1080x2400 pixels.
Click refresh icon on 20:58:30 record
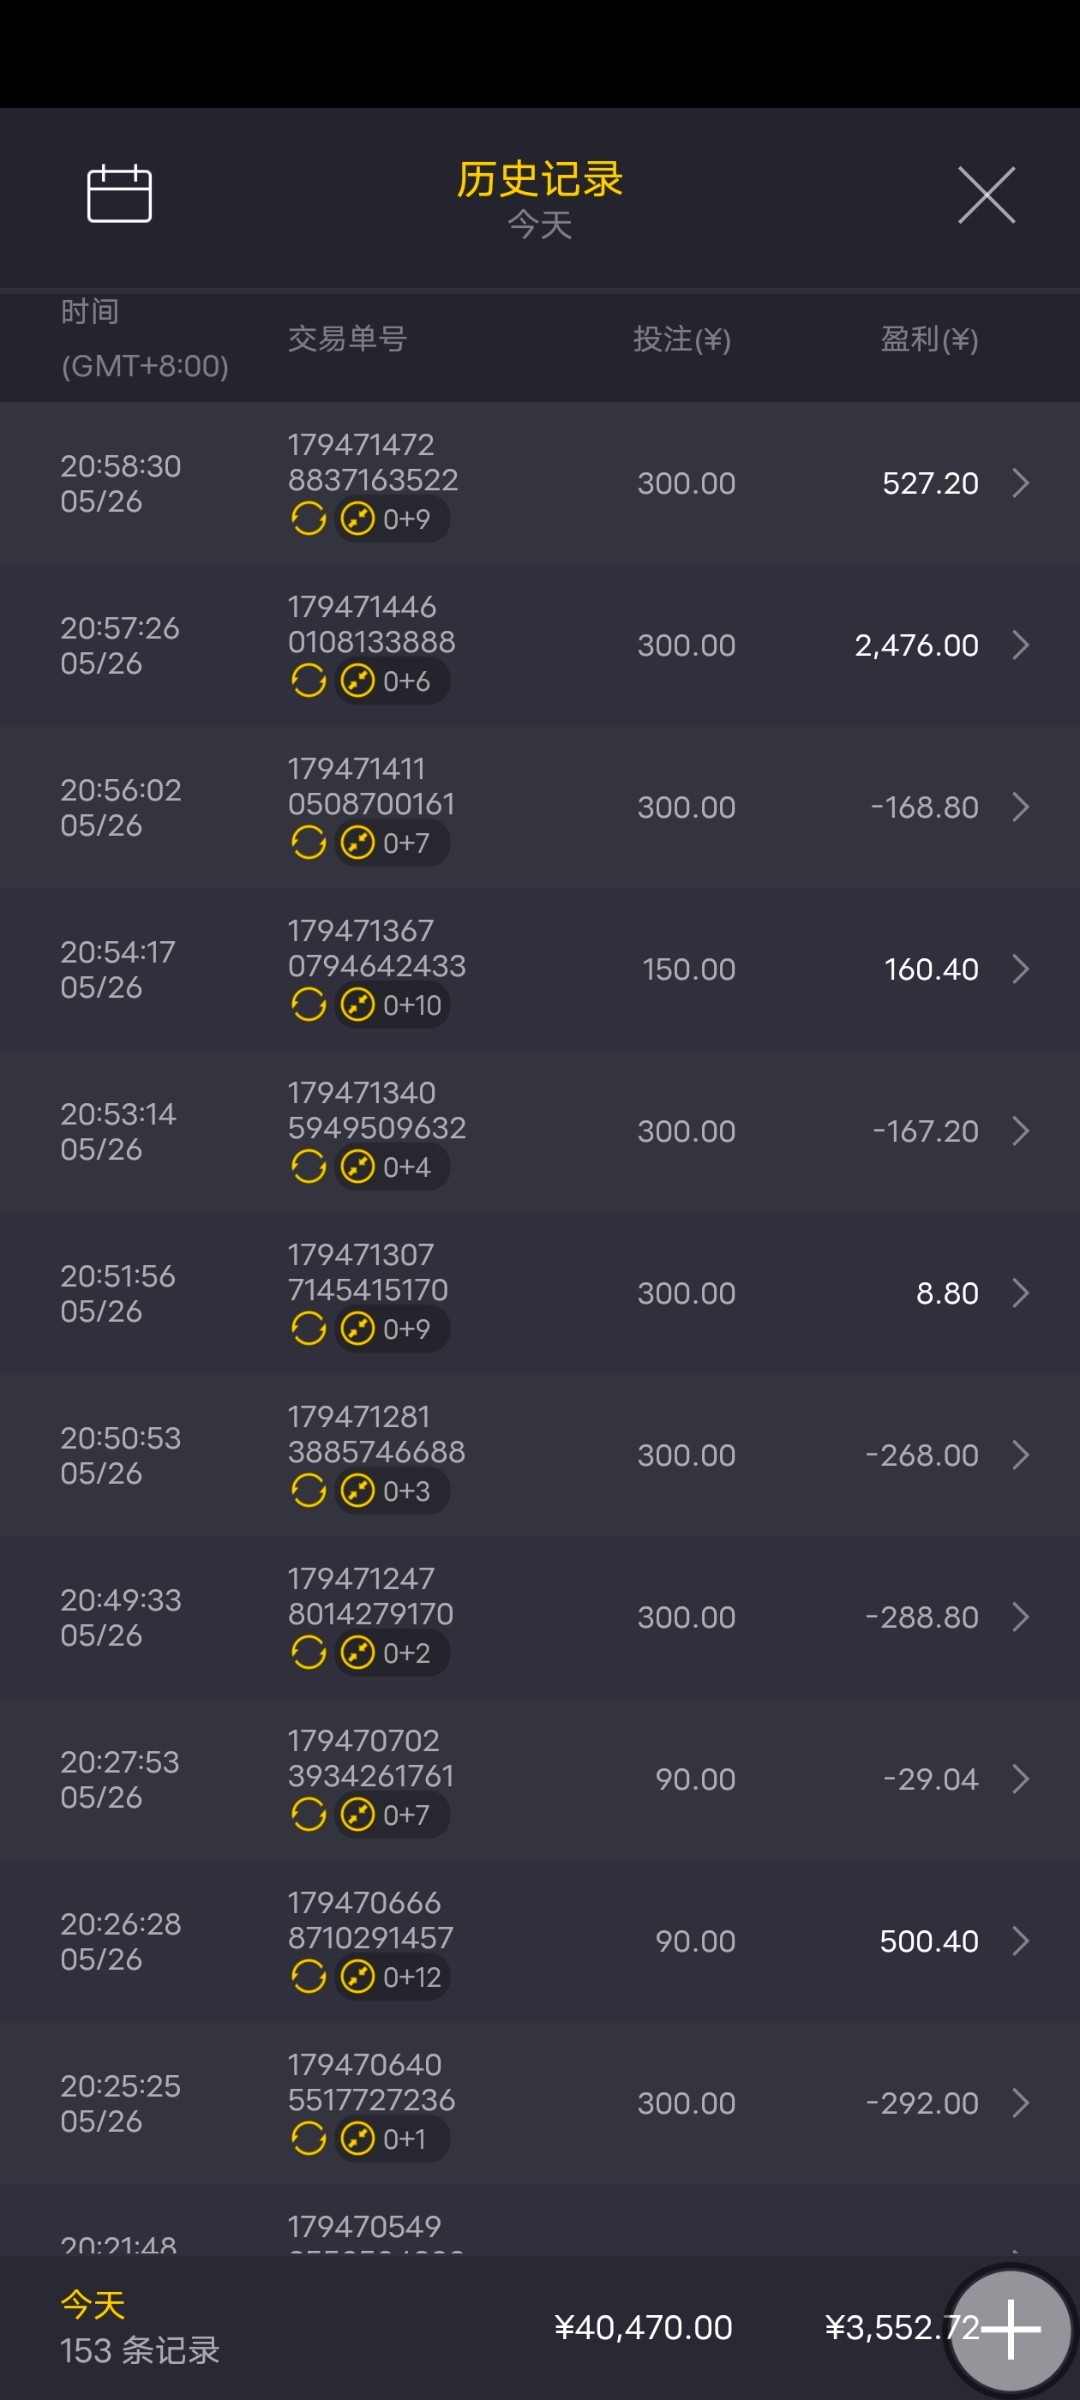(308, 519)
